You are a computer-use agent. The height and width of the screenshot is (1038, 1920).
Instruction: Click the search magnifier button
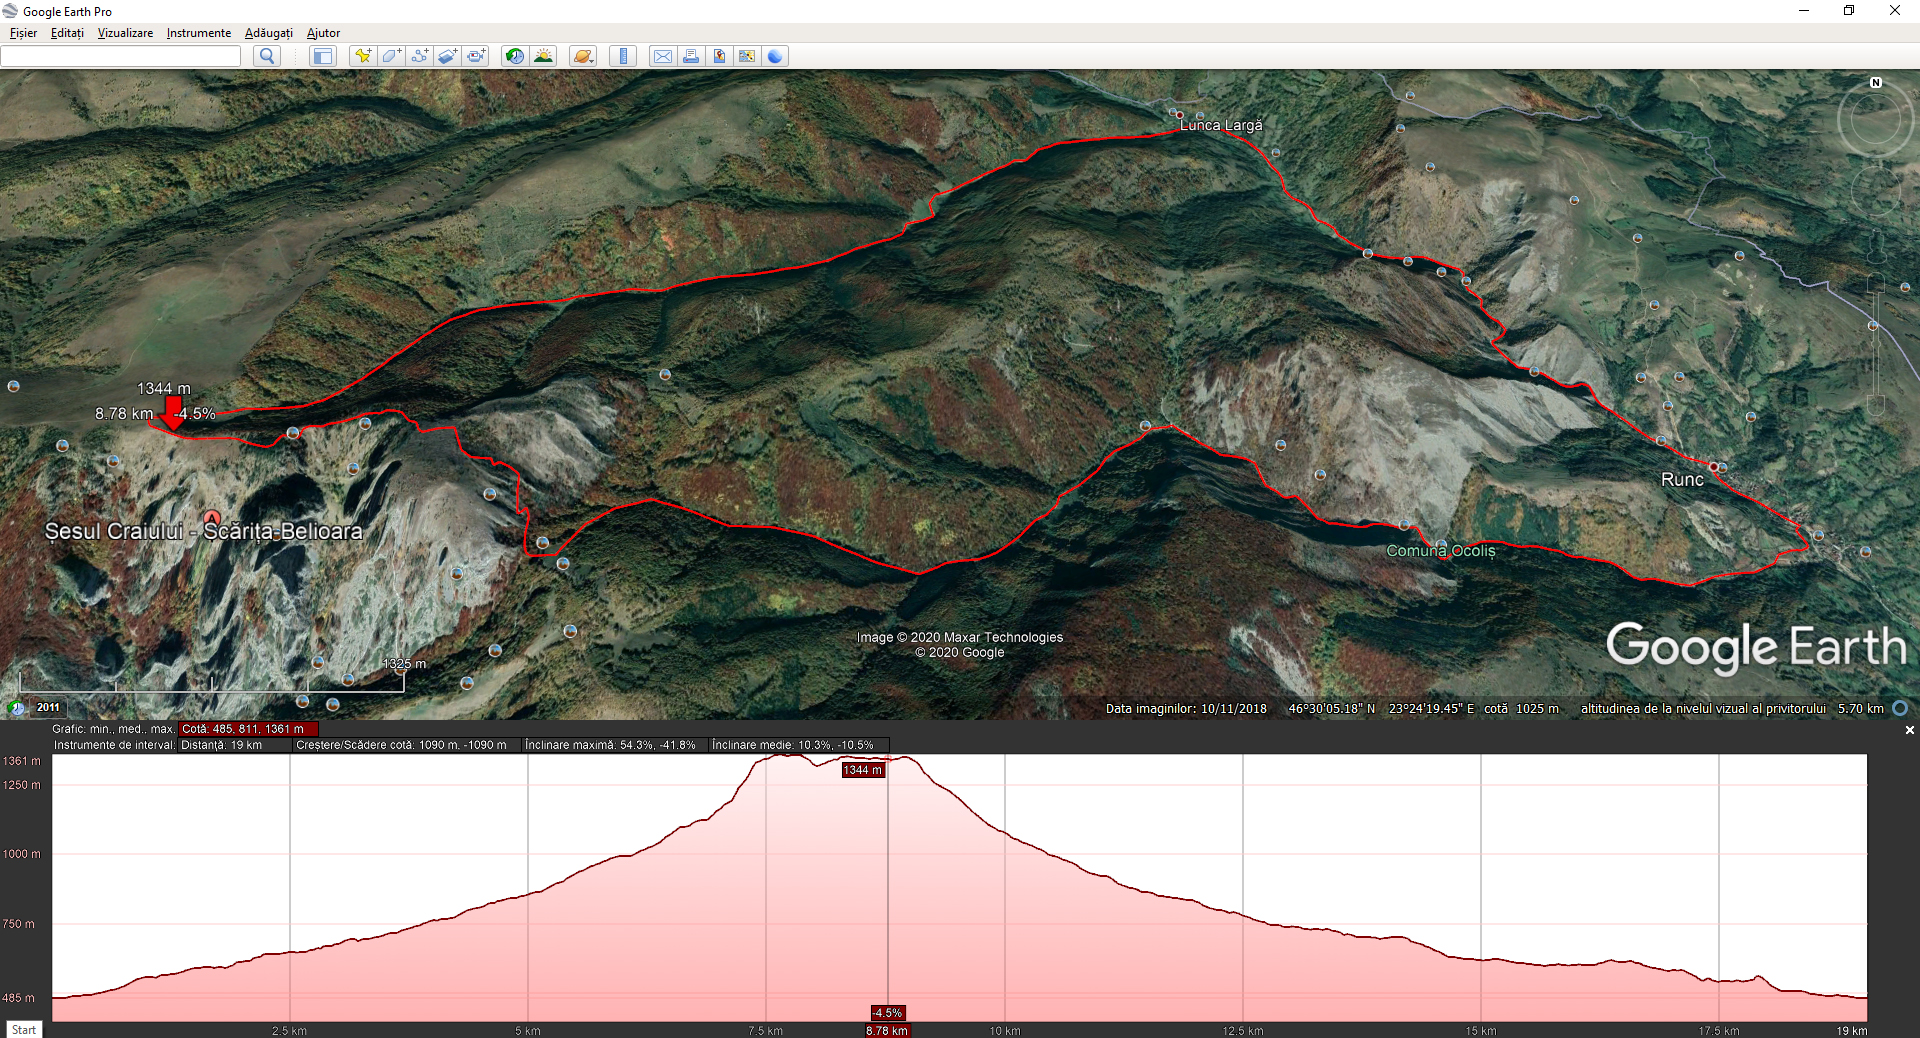point(266,56)
